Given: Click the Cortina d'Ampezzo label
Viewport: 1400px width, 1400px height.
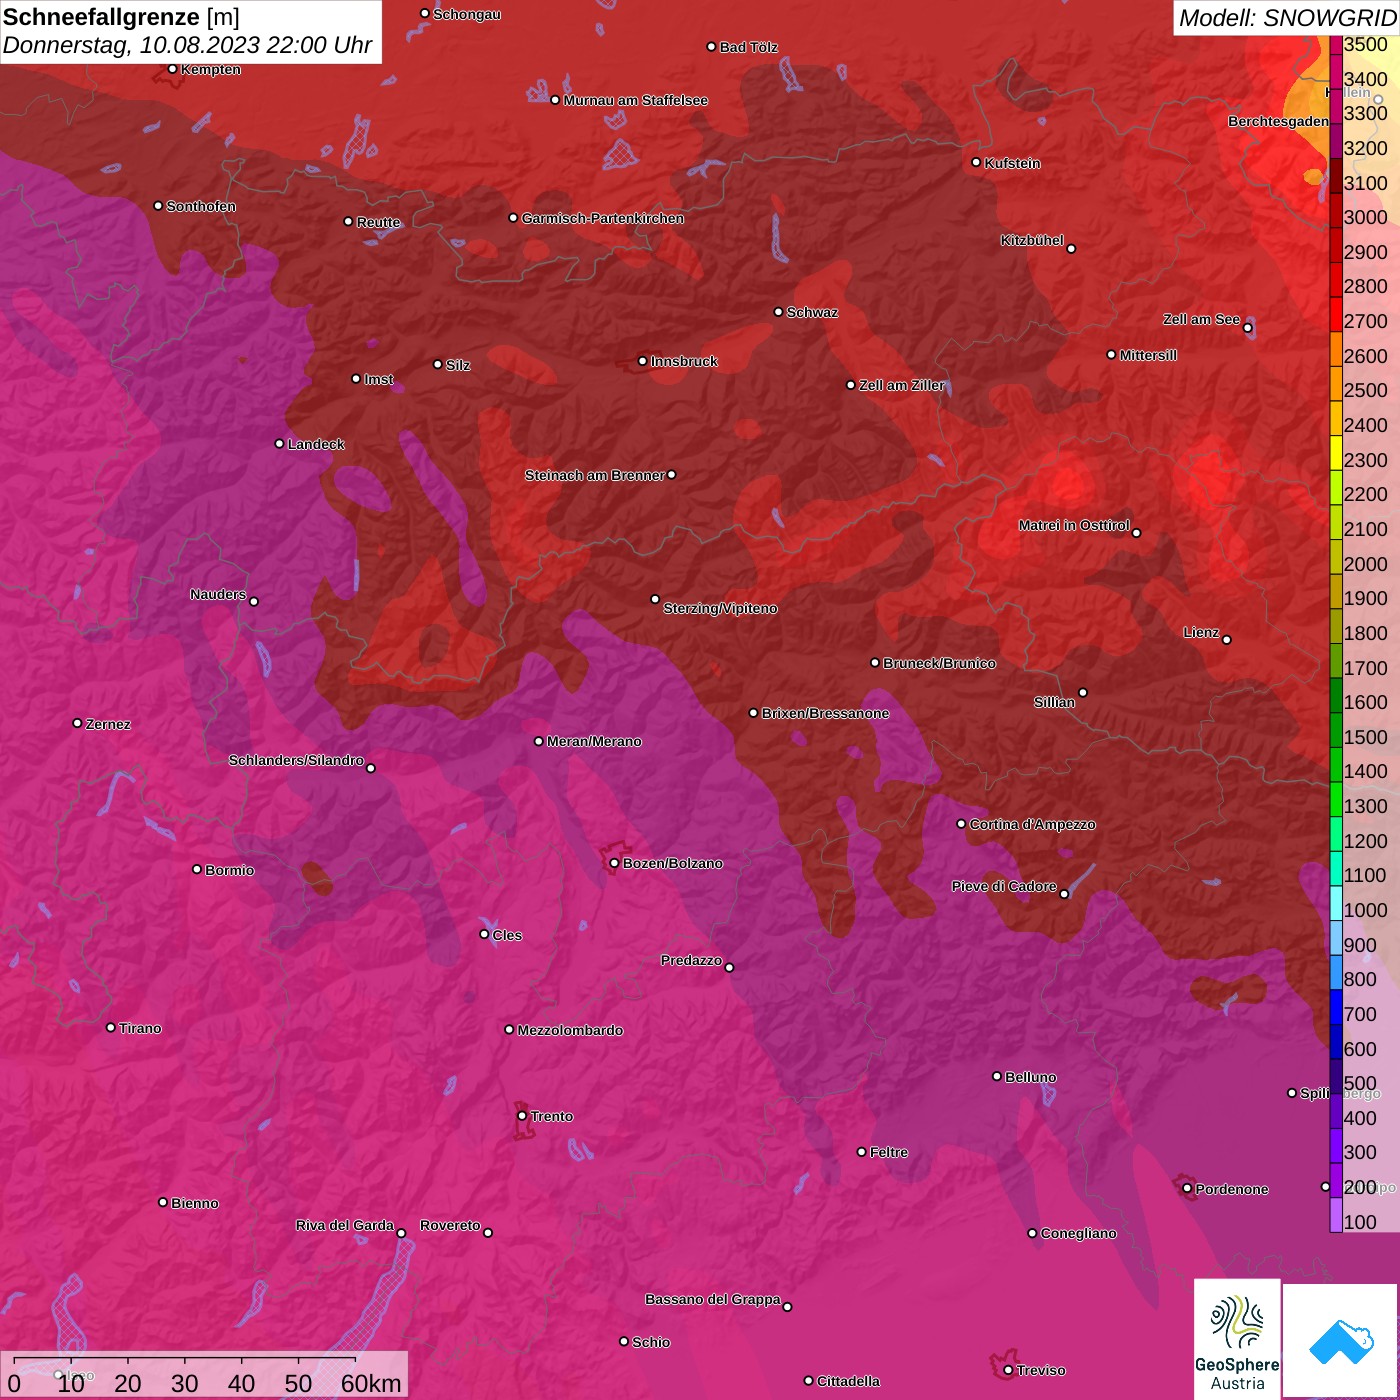Looking at the screenshot, I should pyautogui.click(x=1032, y=824).
